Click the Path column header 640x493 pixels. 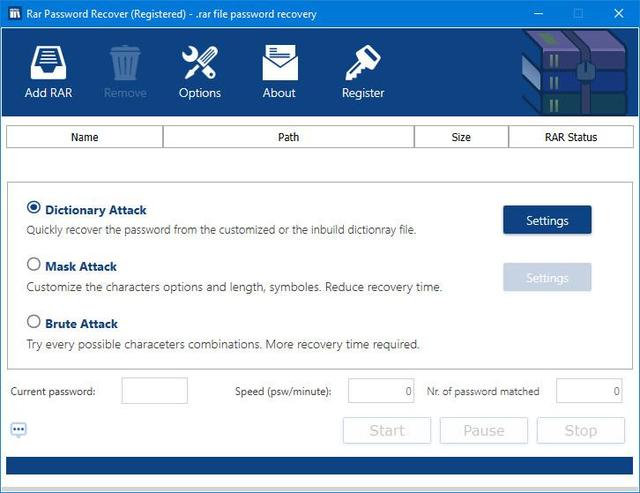tap(288, 137)
